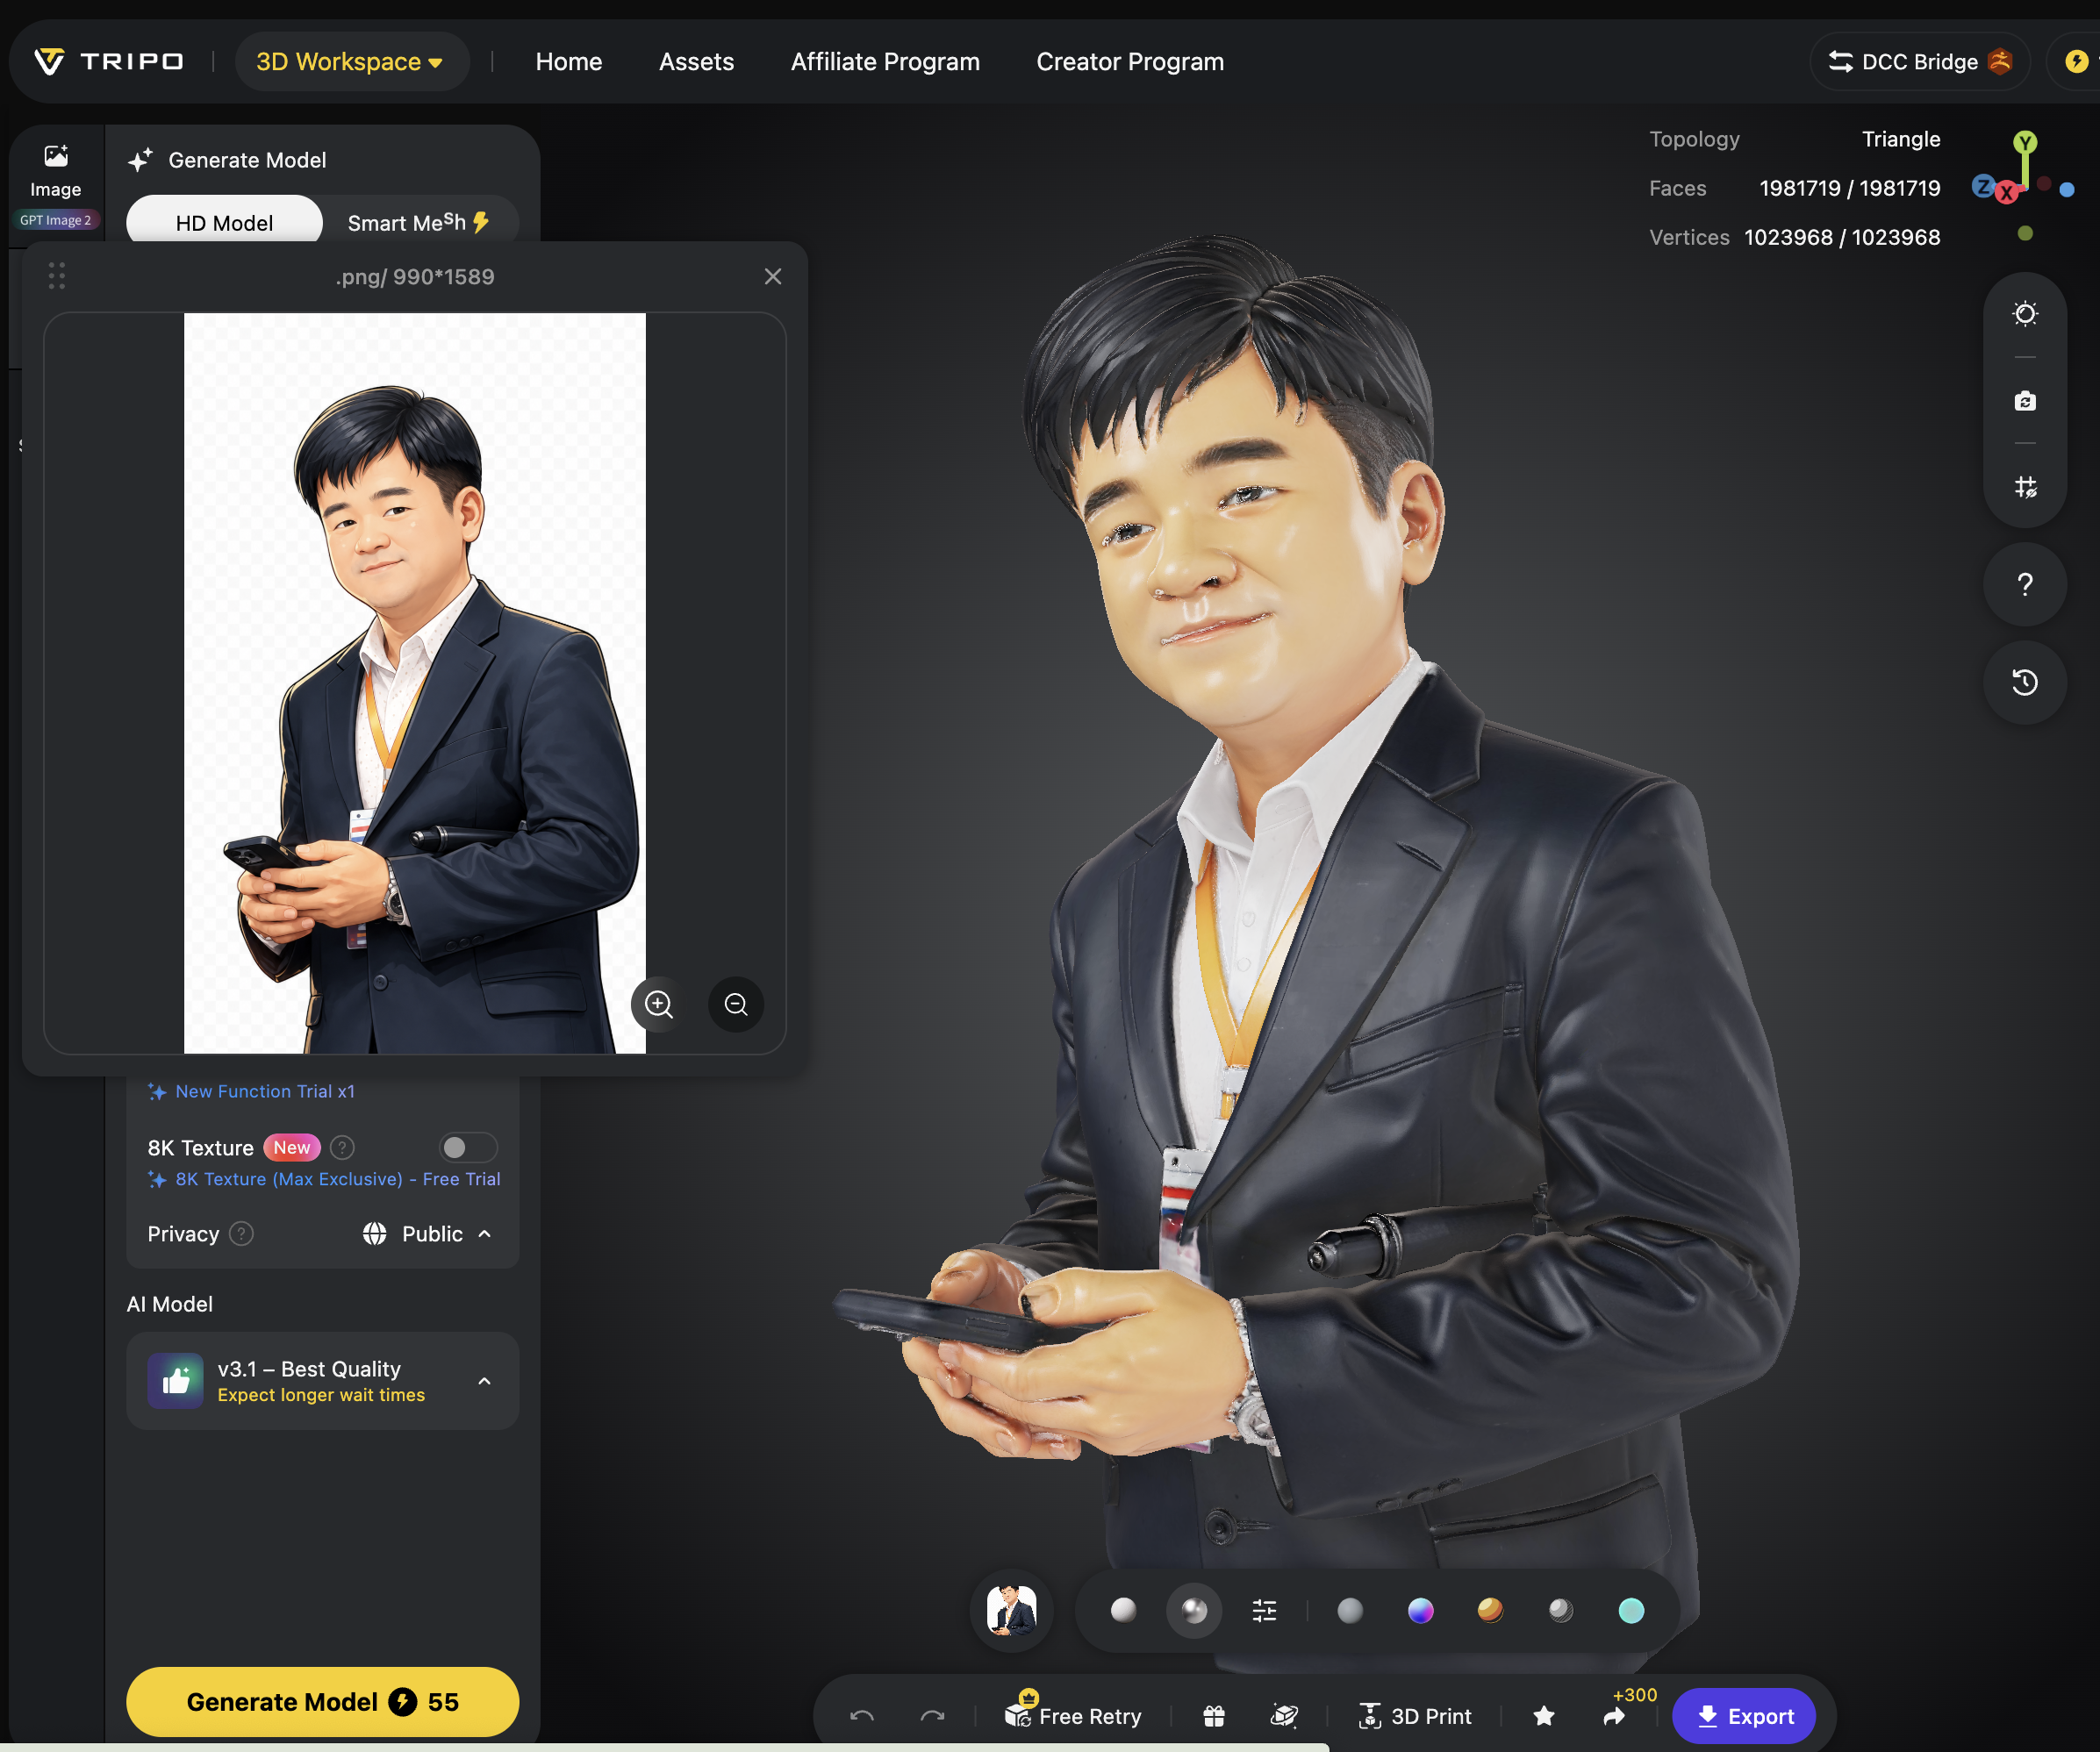Open material adjustment sliders icon
2100x1752 pixels.
point(1264,1610)
